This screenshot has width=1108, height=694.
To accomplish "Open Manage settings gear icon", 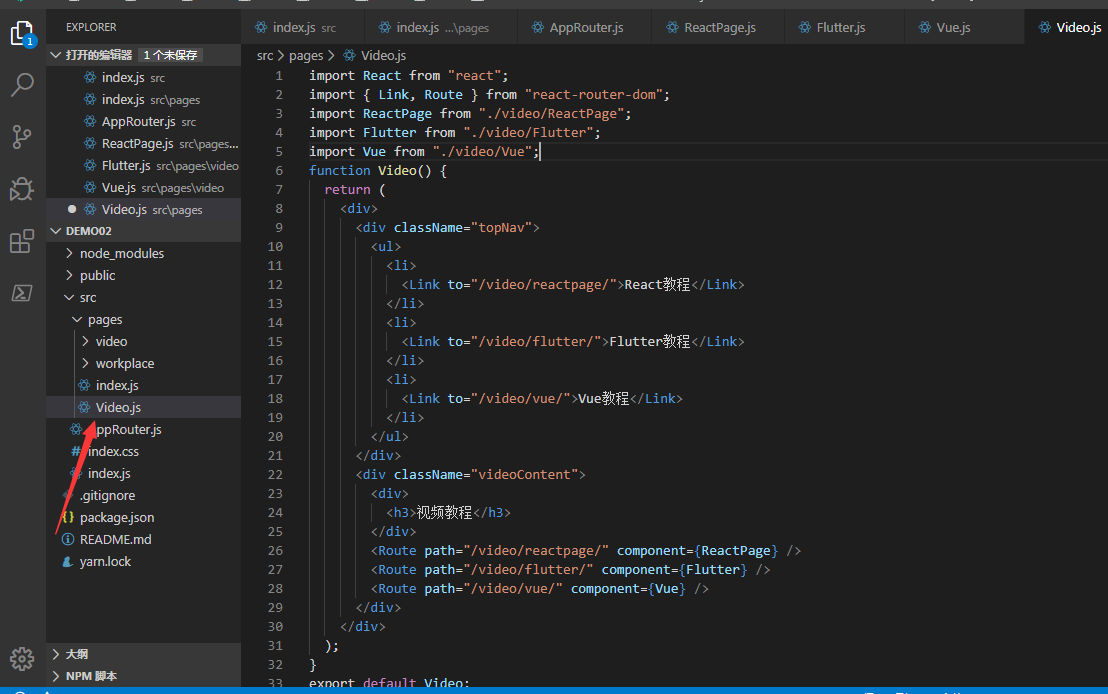I will tap(22, 659).
